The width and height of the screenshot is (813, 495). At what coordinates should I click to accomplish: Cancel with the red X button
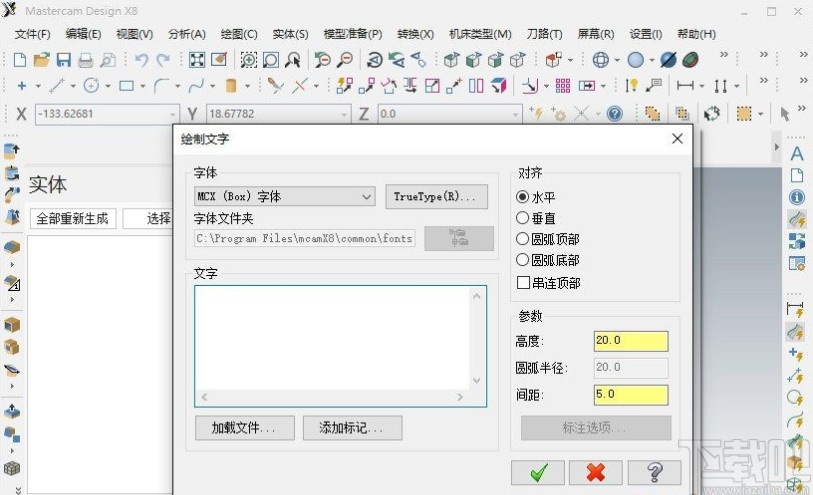(x=596, y=472)
